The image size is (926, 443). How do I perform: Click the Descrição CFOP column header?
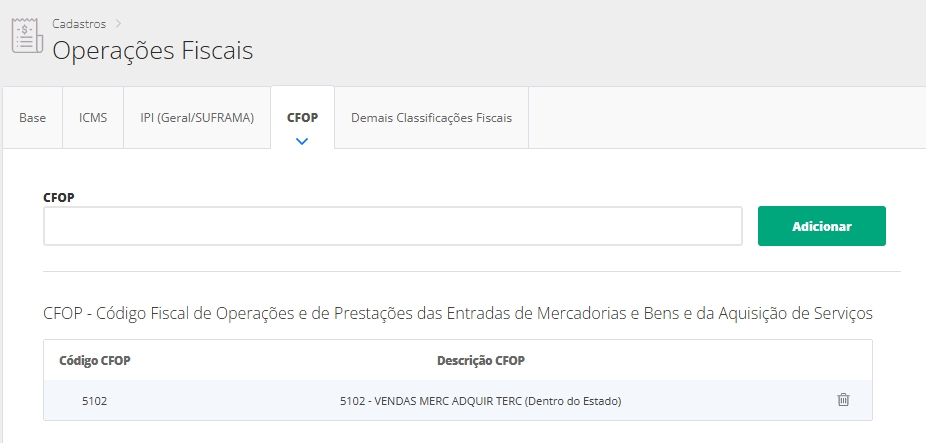tap(480, 360)
